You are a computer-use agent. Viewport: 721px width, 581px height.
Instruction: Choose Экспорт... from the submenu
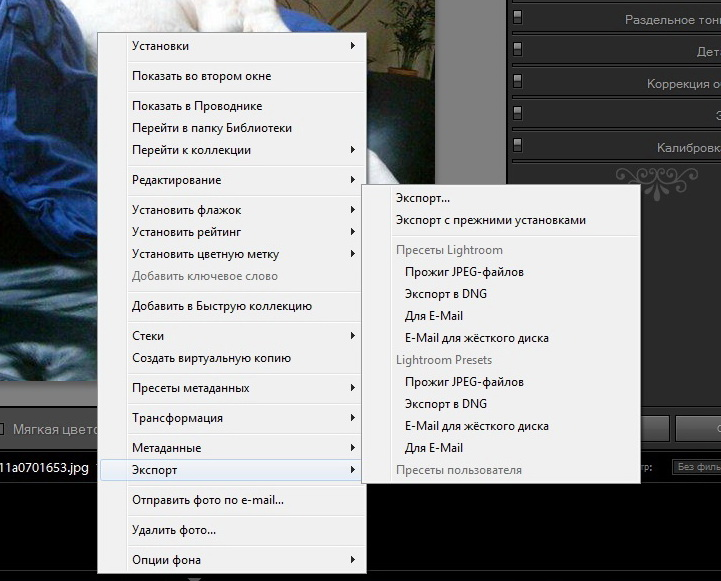click(x=423, y=198)
